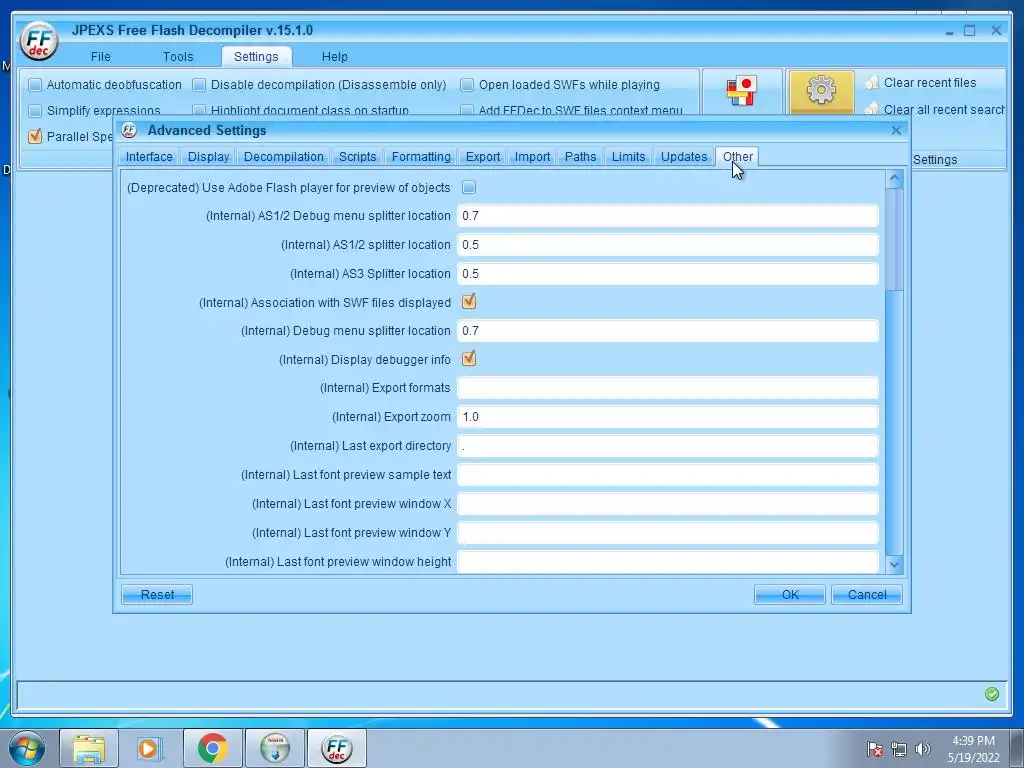Screen dimensions: 1024x768
Task: Open the language flag icon in Settings ribbon
Action: [x=741, y=91]
